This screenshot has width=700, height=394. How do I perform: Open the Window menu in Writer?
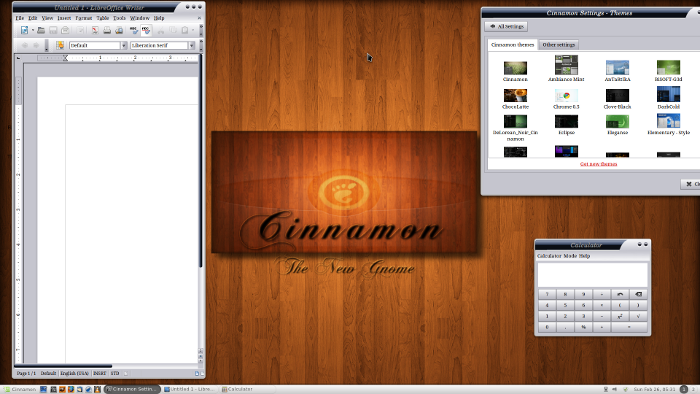(140, 18)
